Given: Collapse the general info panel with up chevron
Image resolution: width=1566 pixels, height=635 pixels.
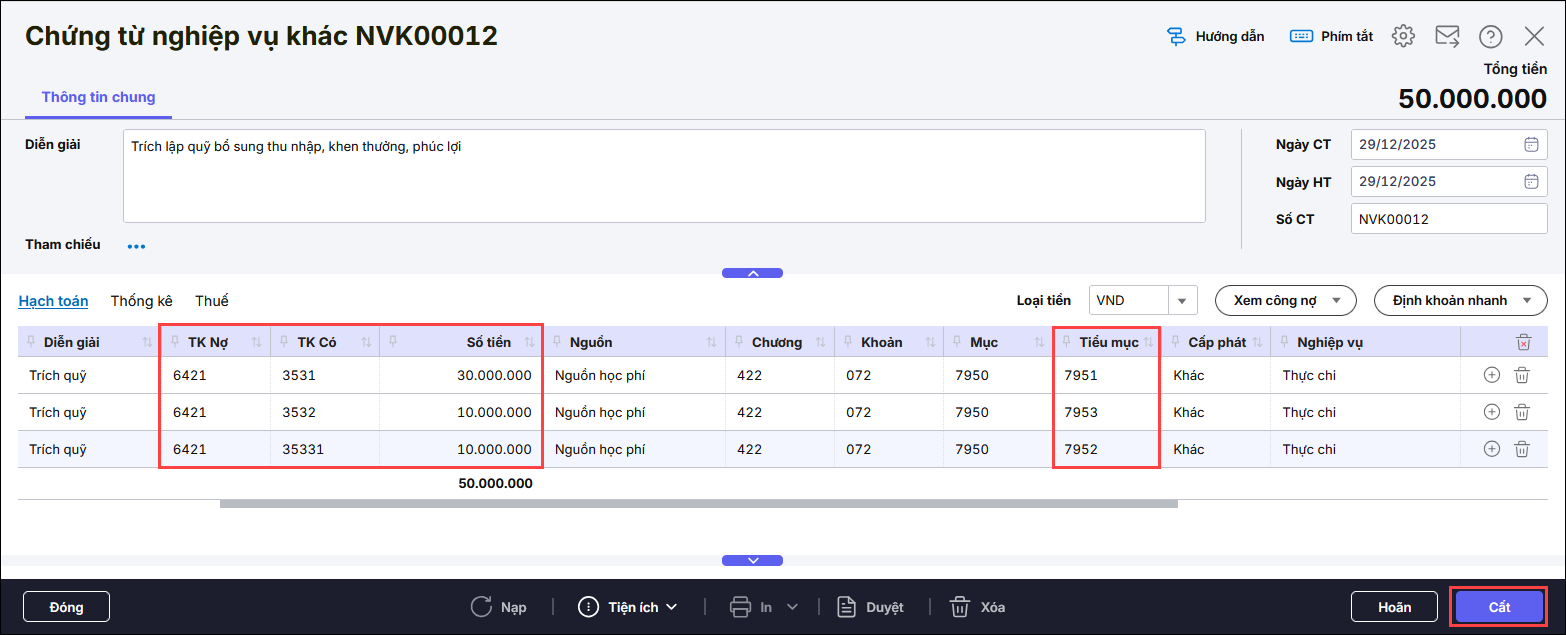Looking at the screenshot, I should click(x=752, y=273).
